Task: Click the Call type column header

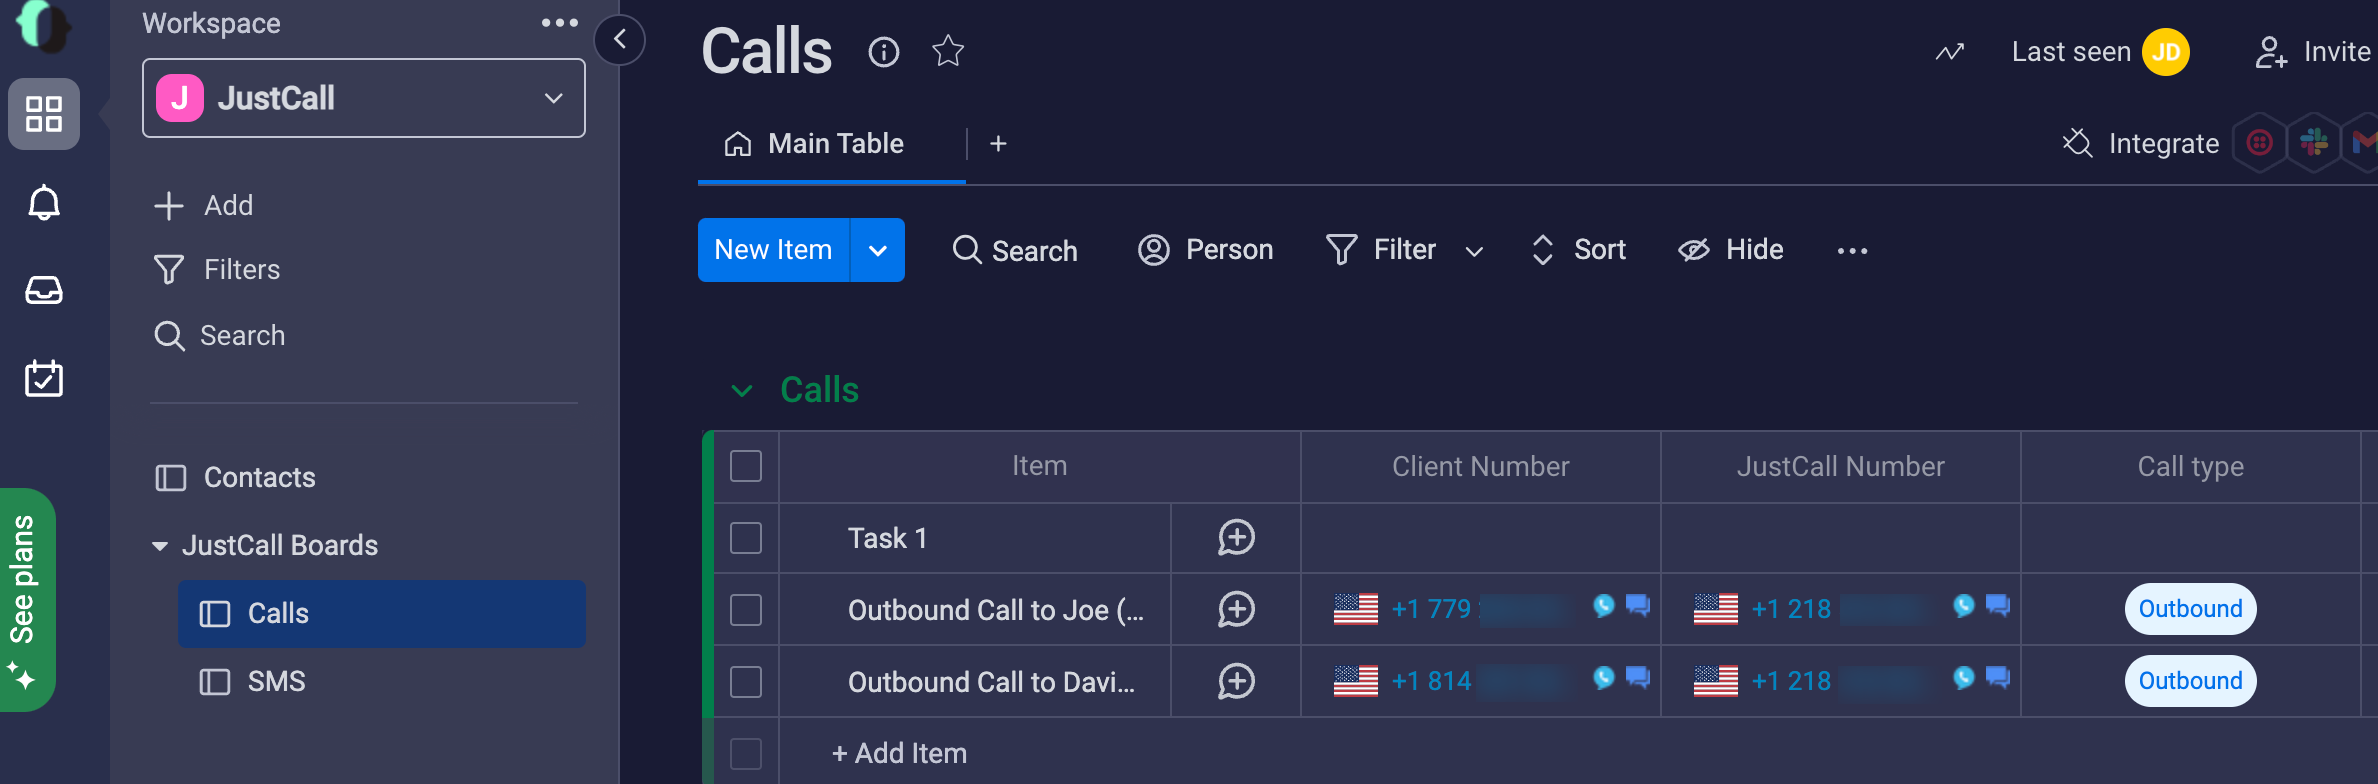Action: click(x=2191, y=467)
